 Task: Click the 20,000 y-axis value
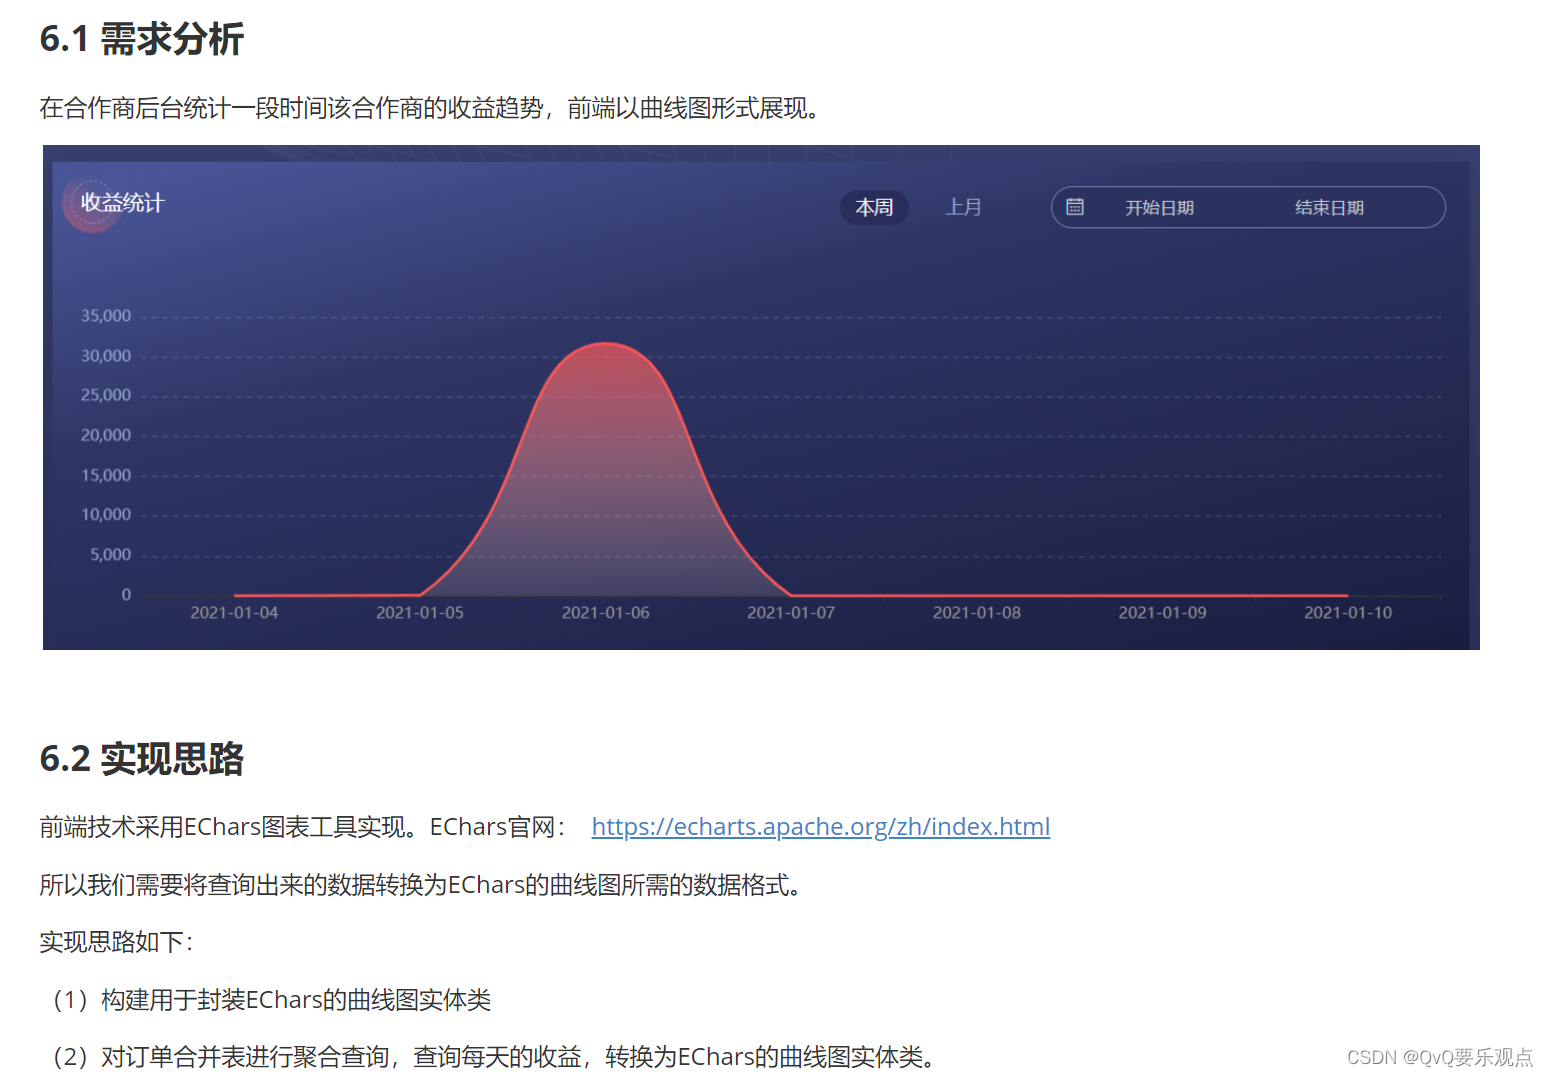(x=106, y=435)
